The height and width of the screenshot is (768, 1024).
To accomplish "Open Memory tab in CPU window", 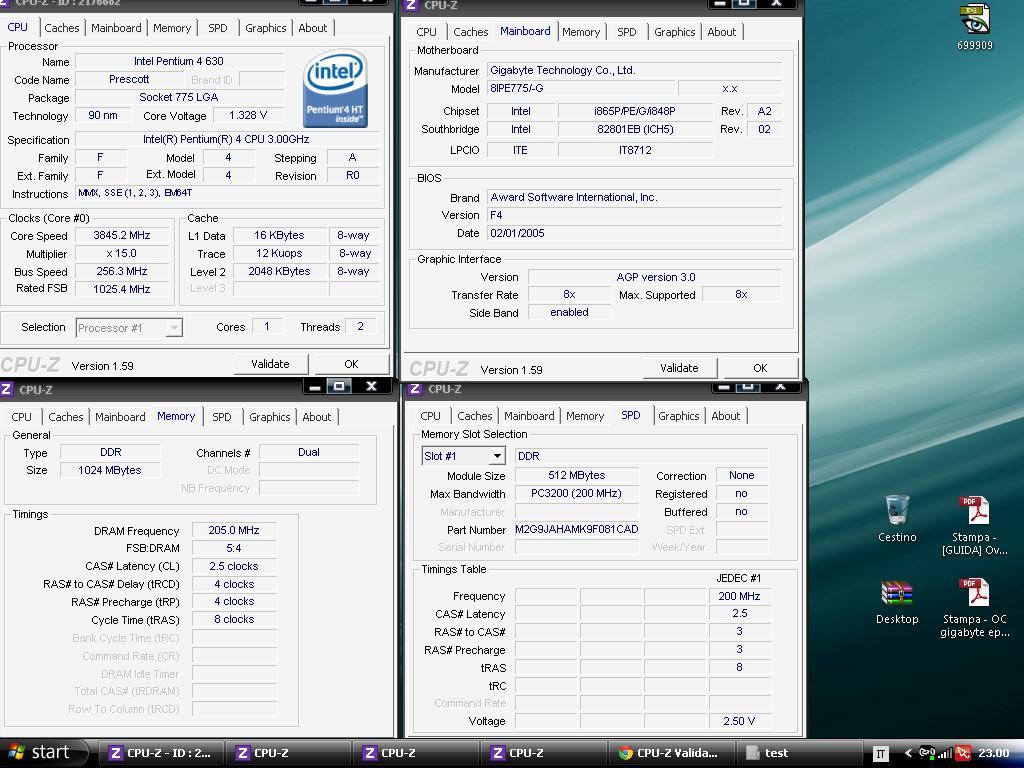I will [x=172, y=28].
